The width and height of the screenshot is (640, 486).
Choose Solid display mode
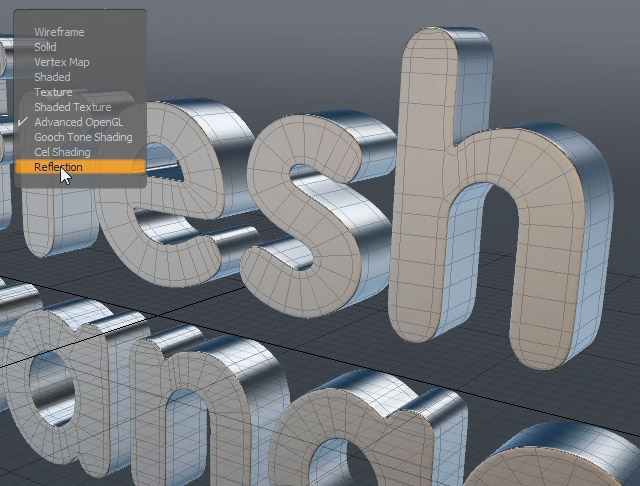point(80,47)
